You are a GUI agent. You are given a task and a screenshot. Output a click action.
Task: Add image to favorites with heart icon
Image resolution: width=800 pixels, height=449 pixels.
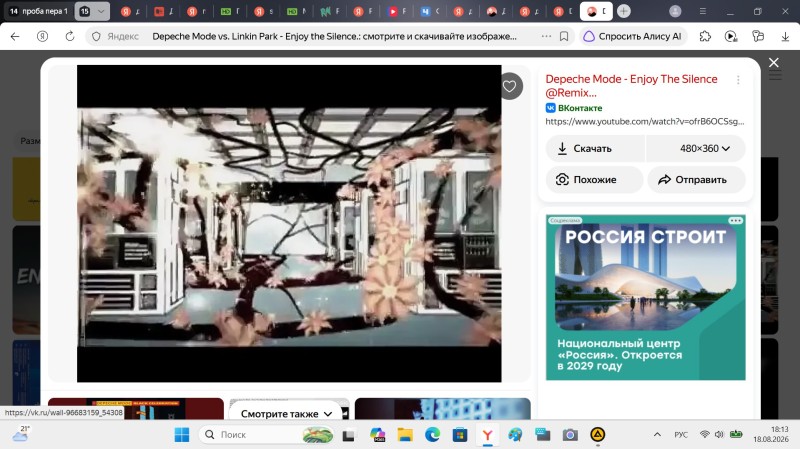[510, 86]
